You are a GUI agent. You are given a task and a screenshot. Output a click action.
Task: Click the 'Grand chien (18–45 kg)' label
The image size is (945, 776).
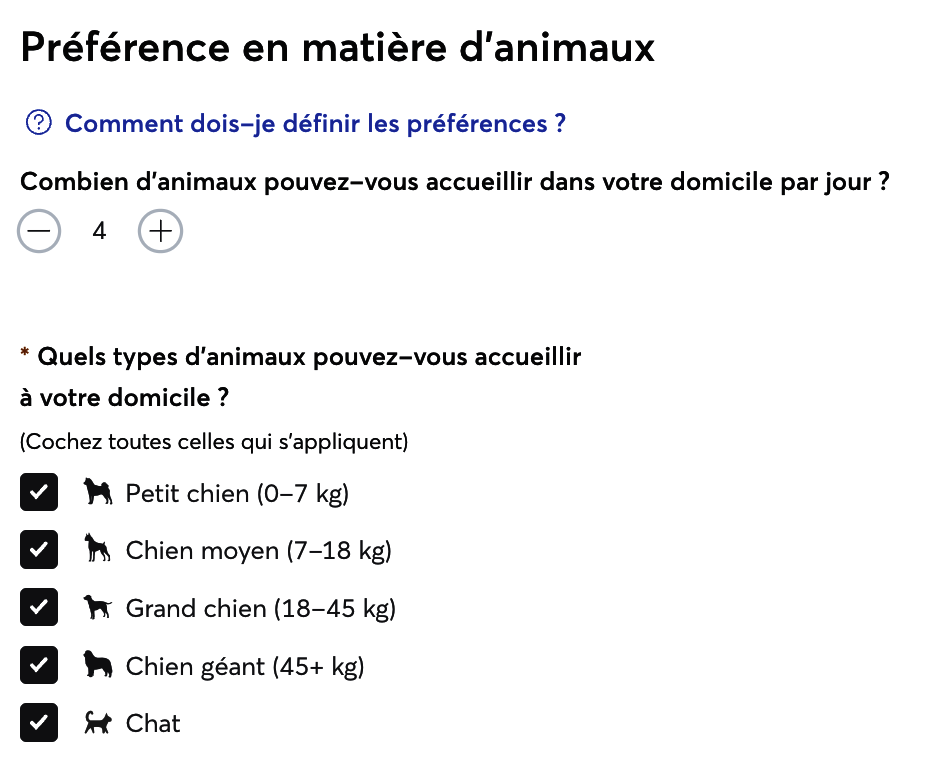tap(260, 609)
